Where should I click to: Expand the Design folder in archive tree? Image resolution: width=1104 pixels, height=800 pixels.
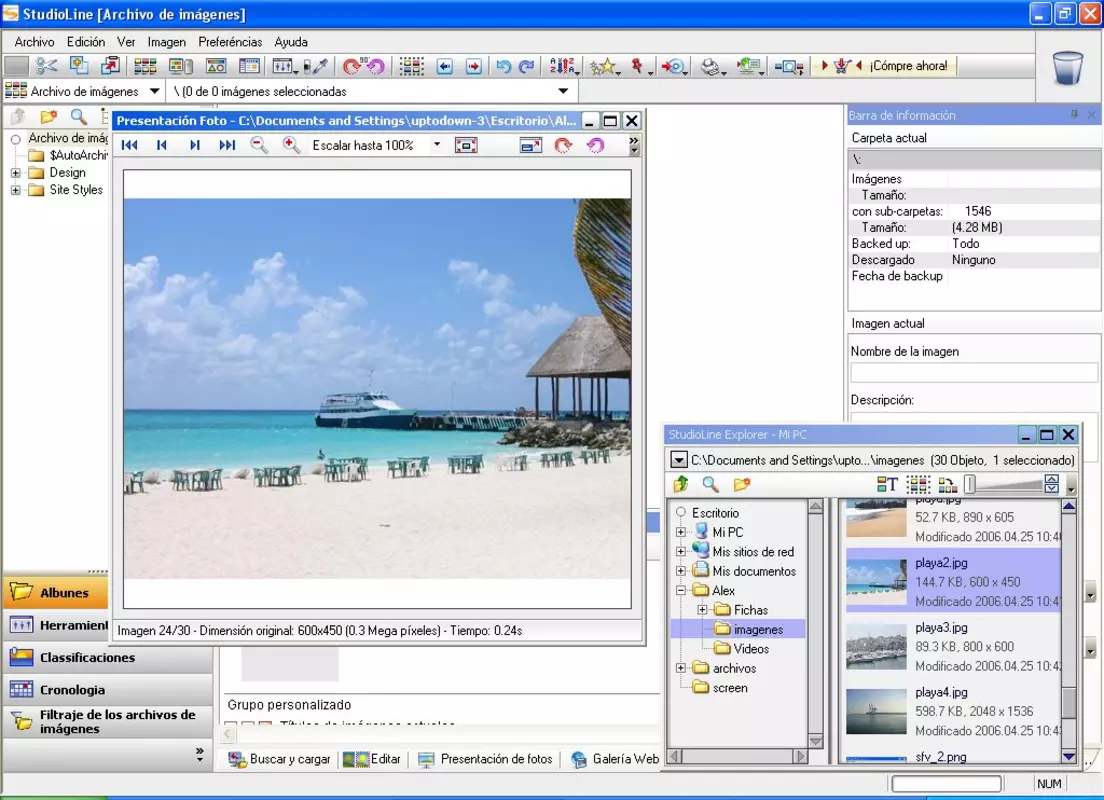15,173
